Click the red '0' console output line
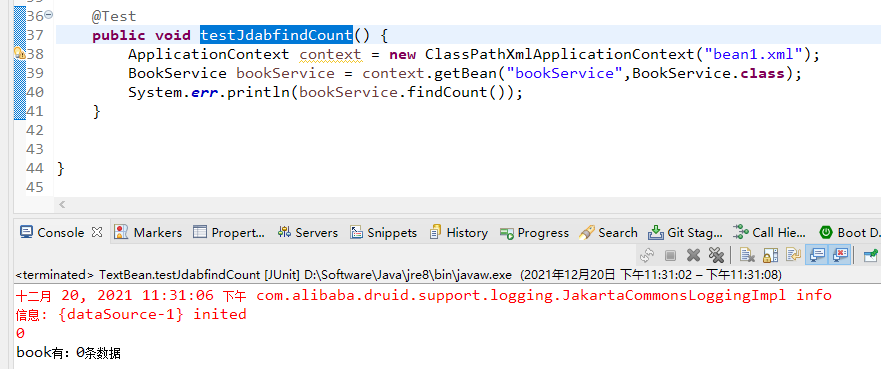 (21, 334)
